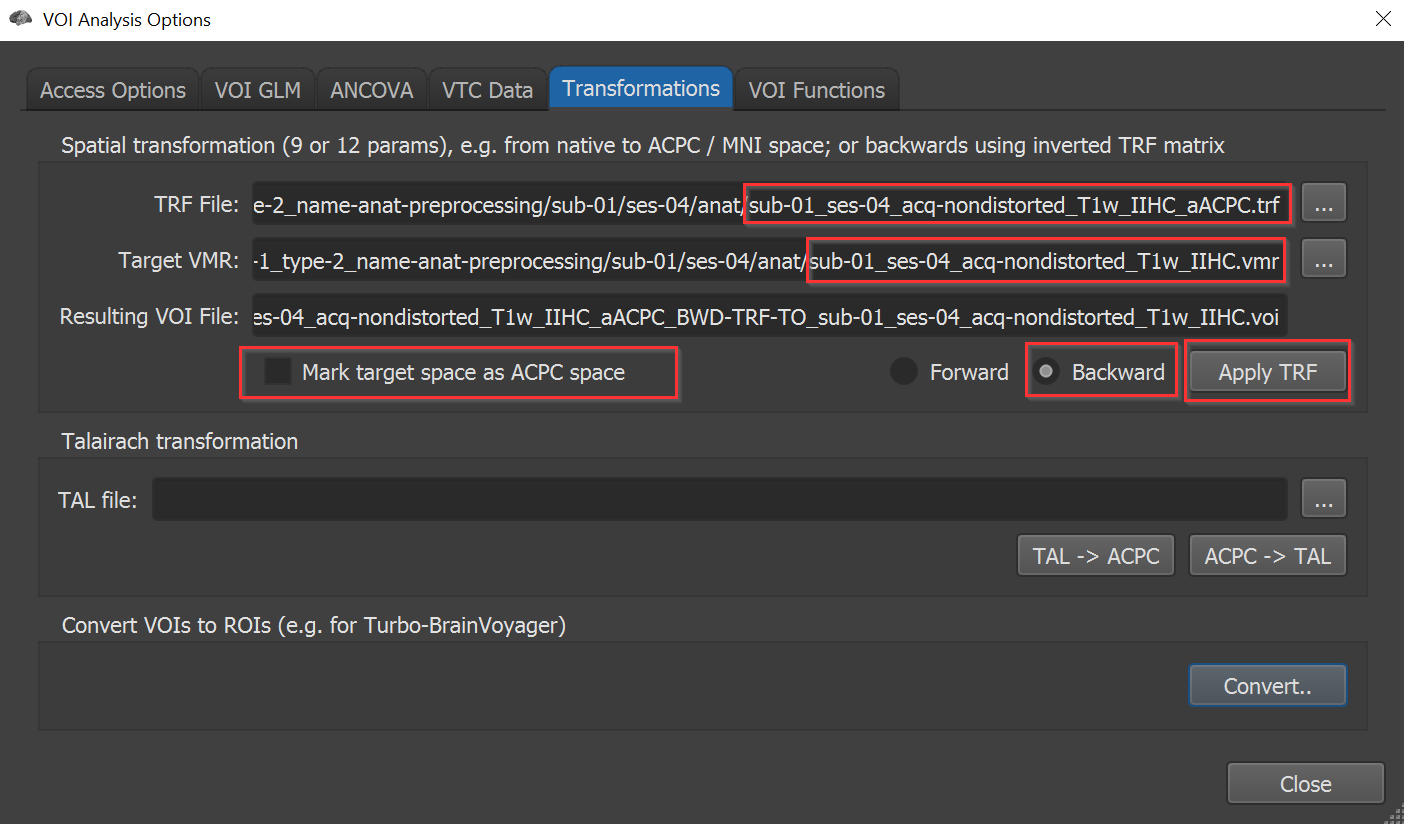Close the VOI Analysis Options window

point(1383,19)
